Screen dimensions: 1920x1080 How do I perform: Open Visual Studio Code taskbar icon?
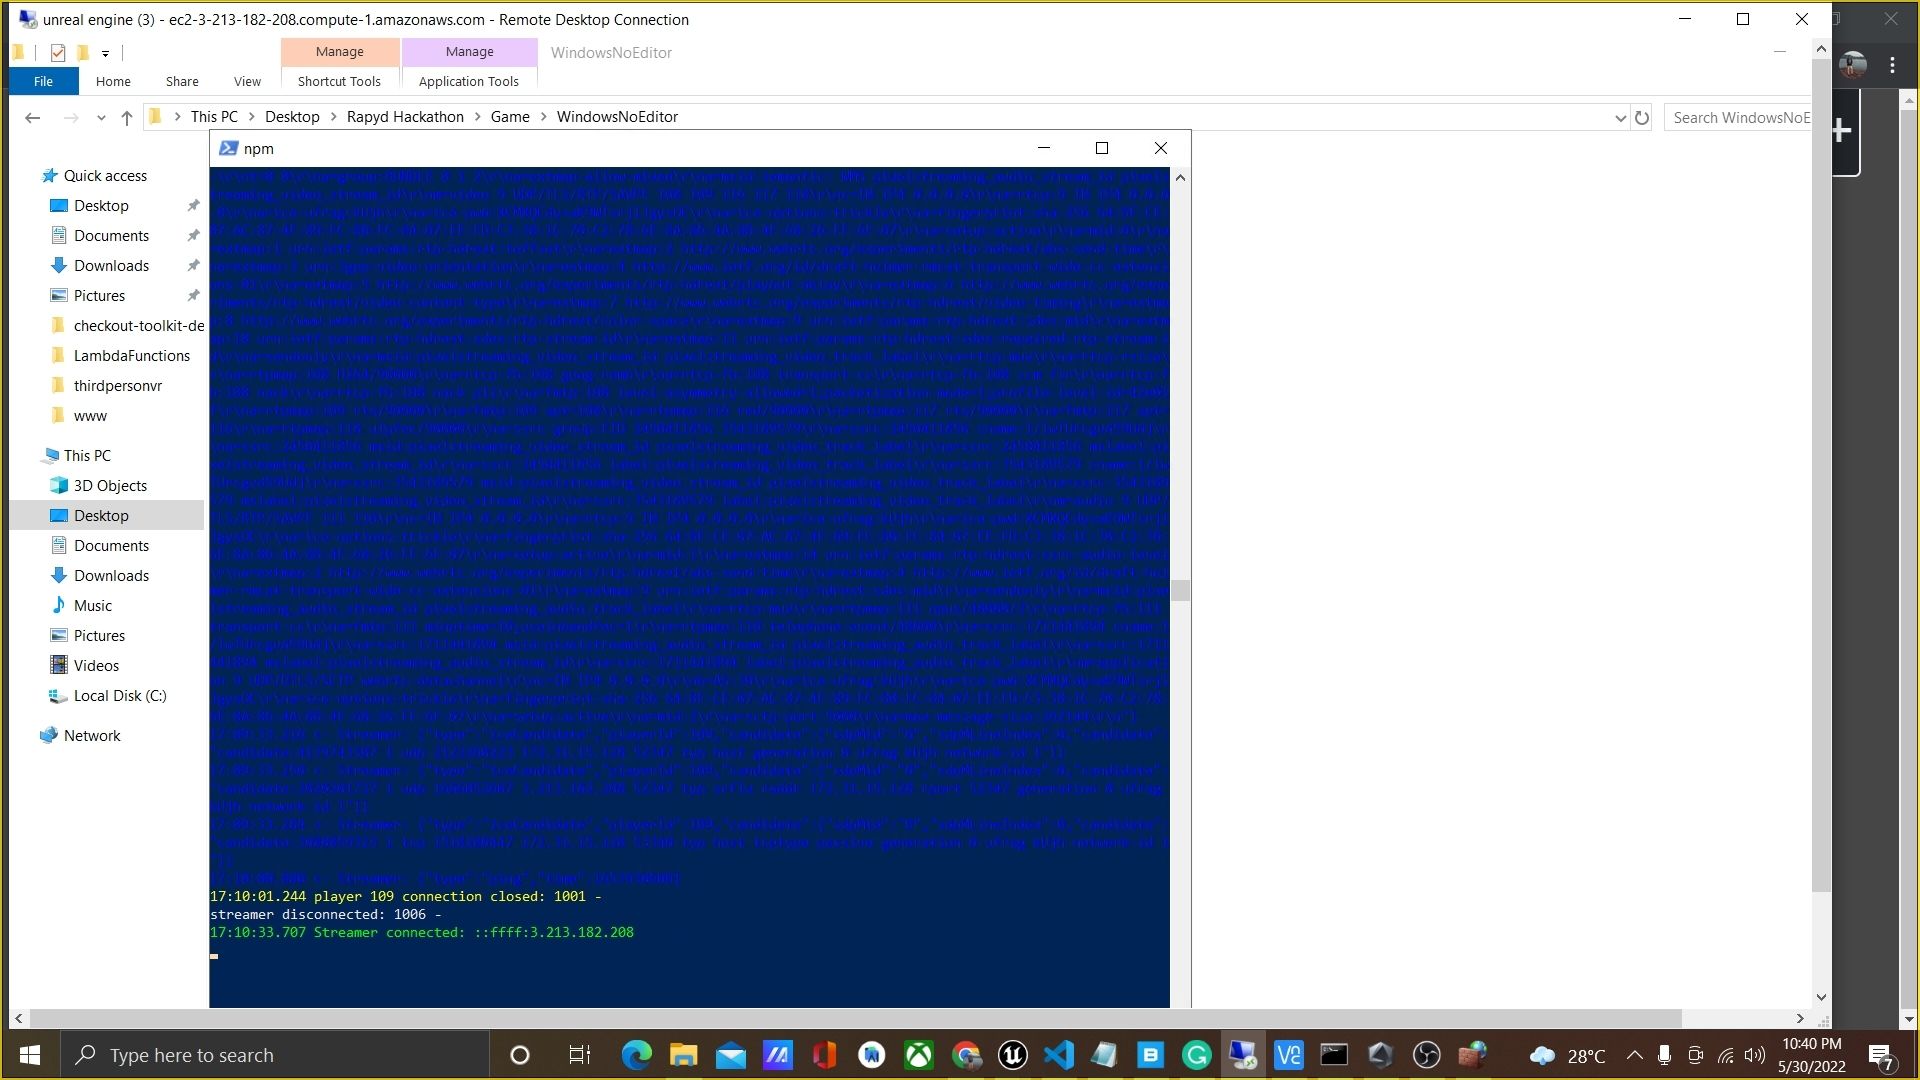point(1059,1055)
